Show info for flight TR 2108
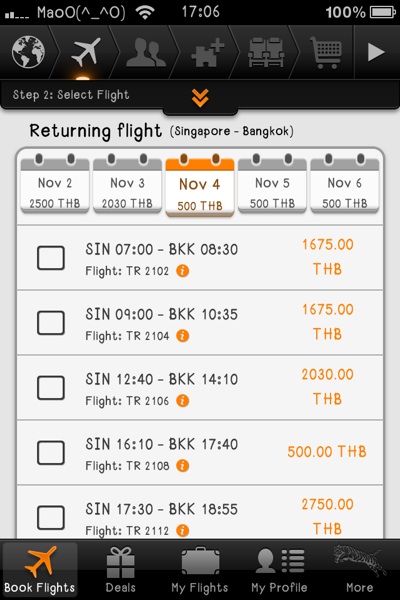 pyautogui.click(x=183, y=466)
